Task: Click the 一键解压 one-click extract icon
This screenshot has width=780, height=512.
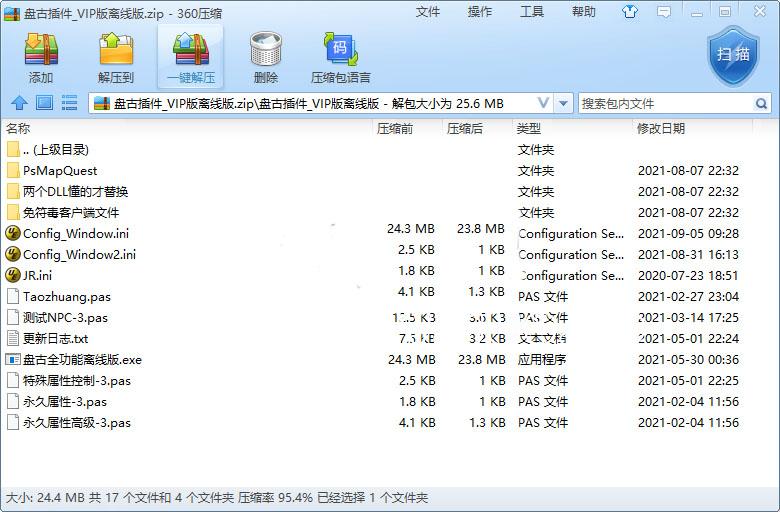Action: click(191, 50)
